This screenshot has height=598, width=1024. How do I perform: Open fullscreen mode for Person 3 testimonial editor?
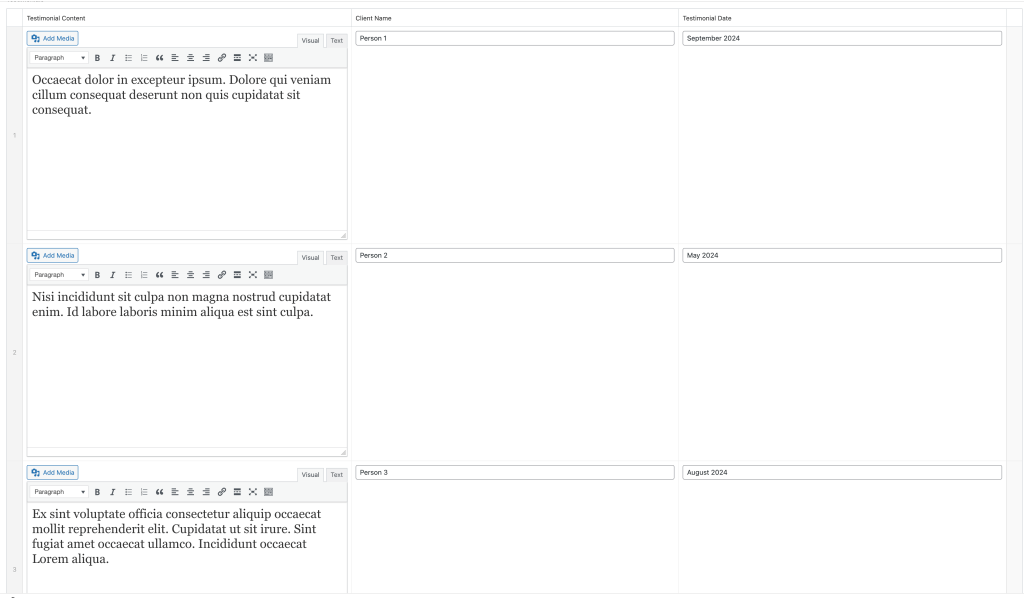tap(253, 492)
